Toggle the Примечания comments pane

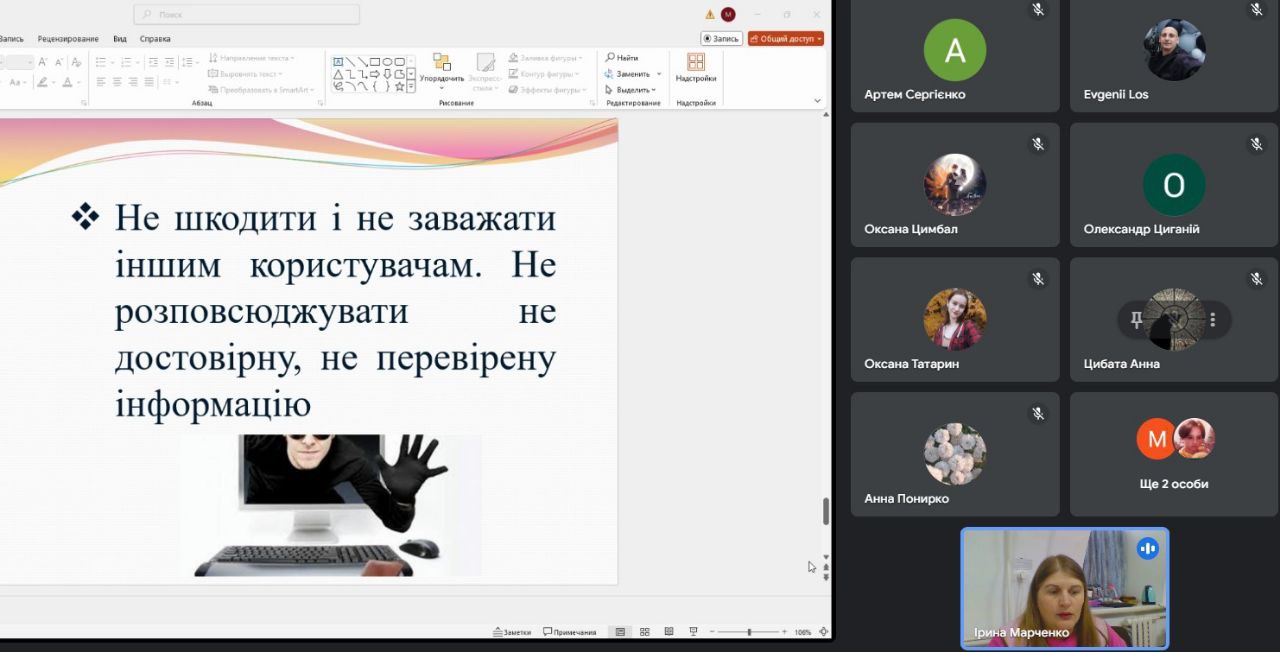[x=570, y=632]
